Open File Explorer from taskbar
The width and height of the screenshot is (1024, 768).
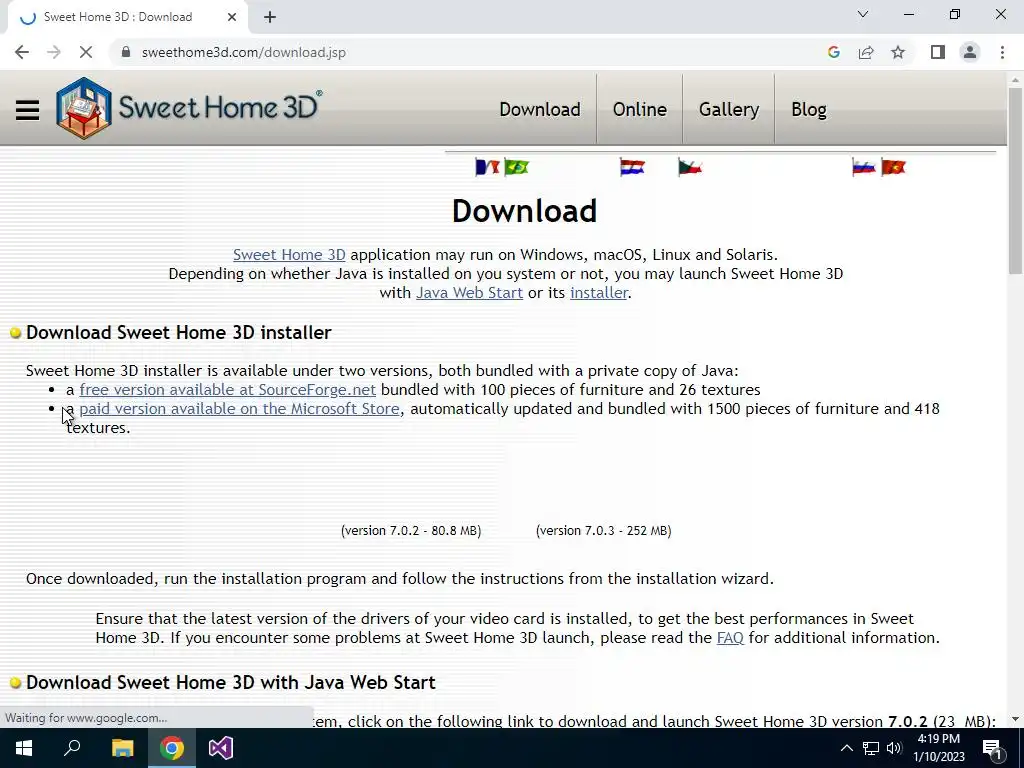tap(122, 748)
